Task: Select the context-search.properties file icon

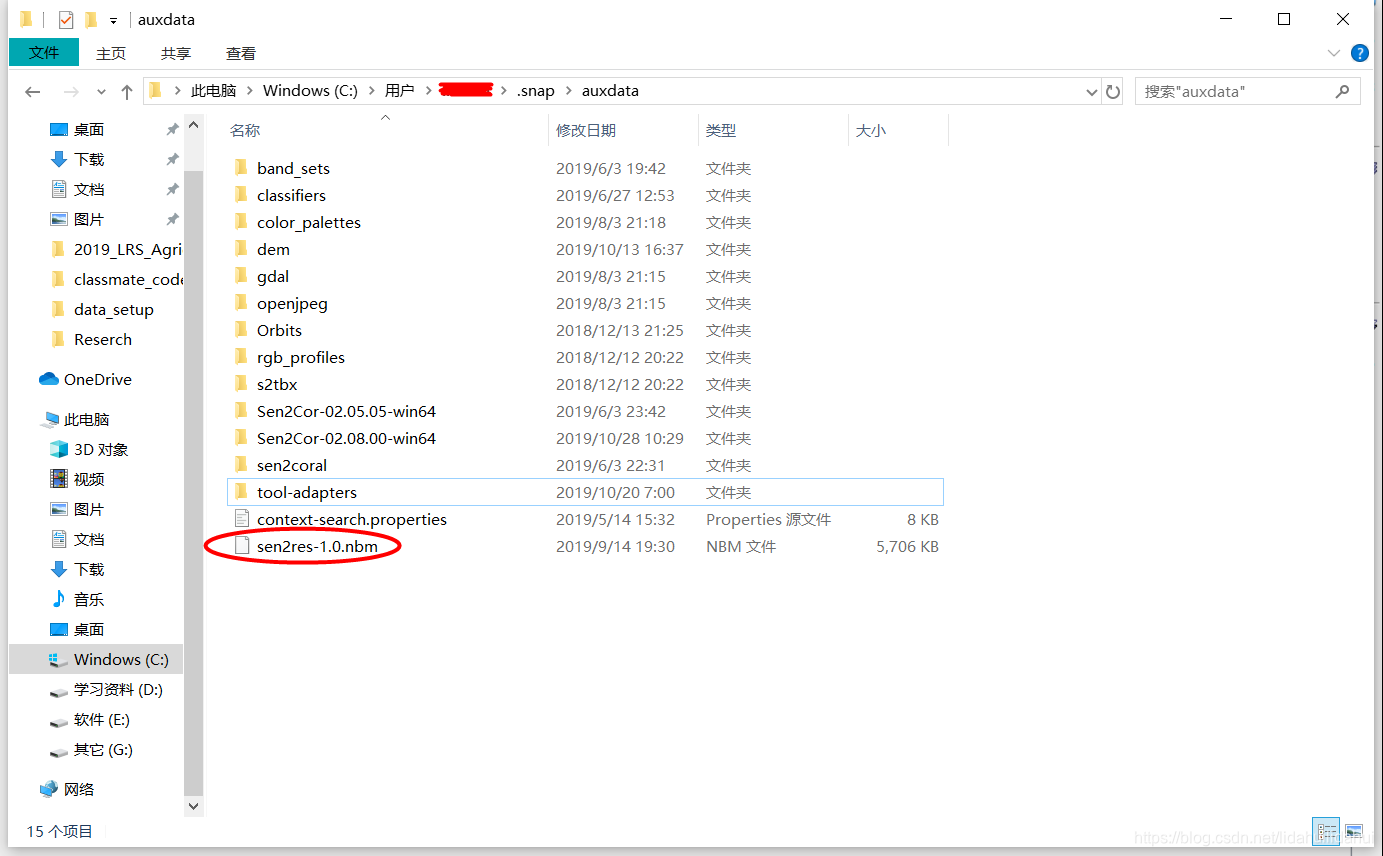Action: [x=241, y=519]
